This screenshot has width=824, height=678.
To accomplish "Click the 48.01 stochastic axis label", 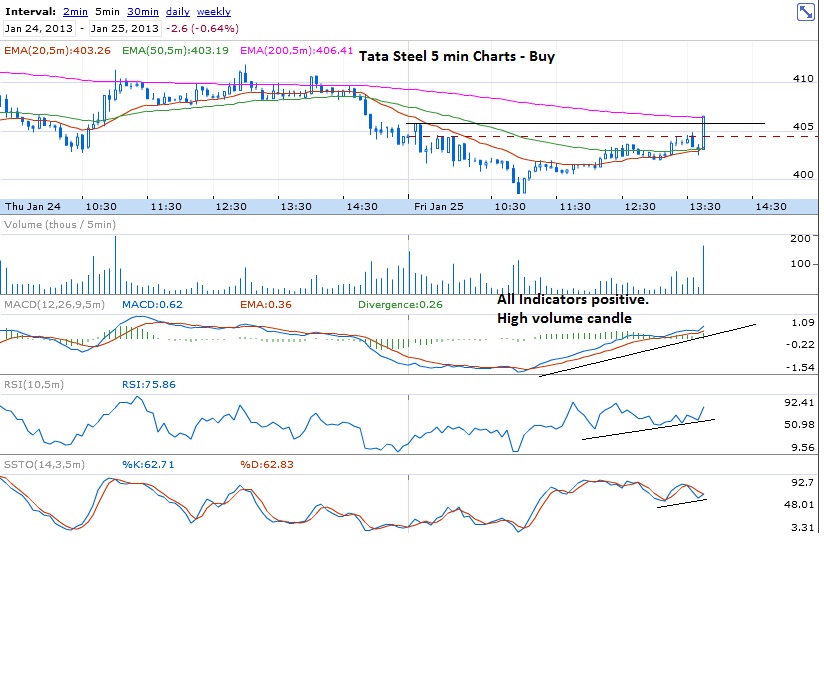I will coord(799,504).
